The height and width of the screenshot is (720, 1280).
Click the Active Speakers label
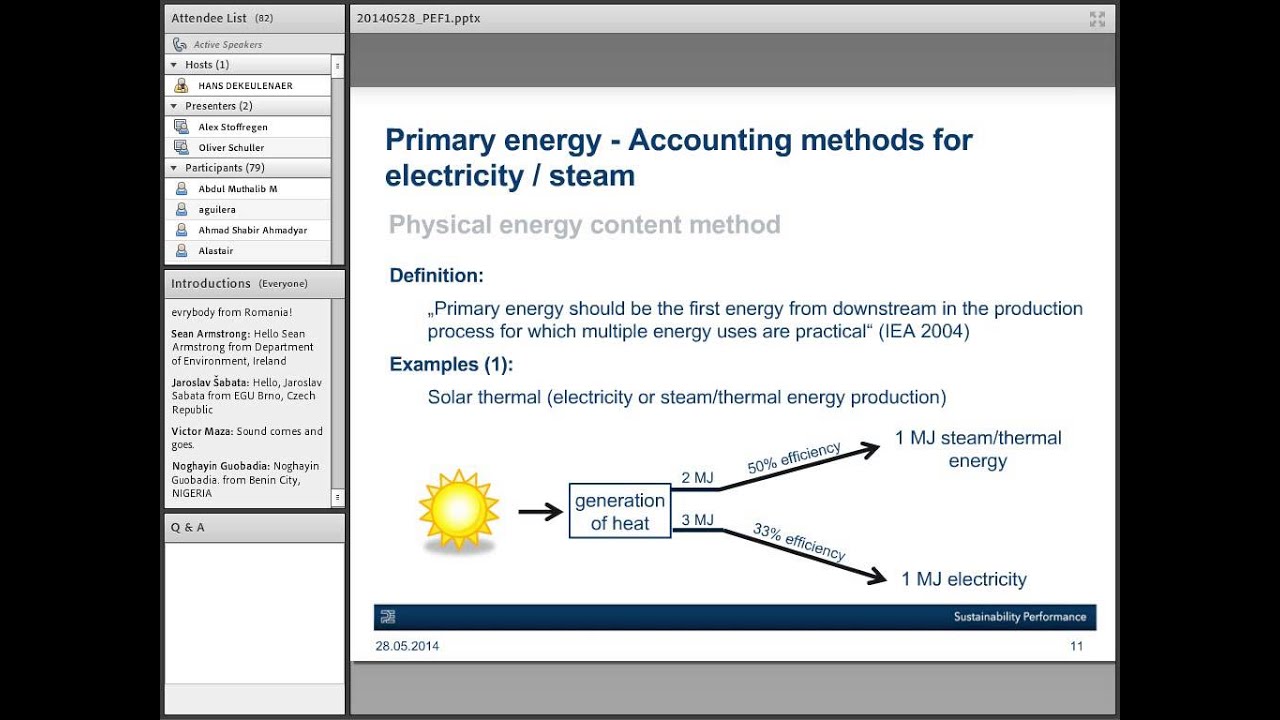(x=228, y=45)
